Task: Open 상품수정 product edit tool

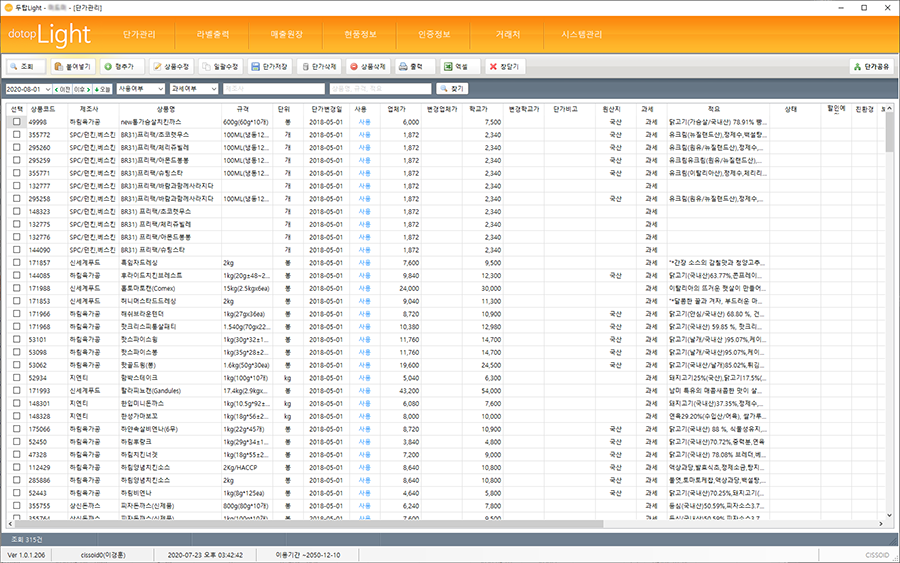Action: 170,67
